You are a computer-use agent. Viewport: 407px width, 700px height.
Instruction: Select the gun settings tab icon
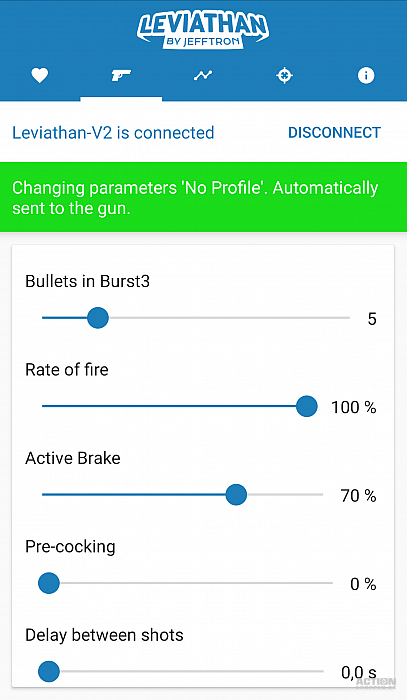coord(121,75)
